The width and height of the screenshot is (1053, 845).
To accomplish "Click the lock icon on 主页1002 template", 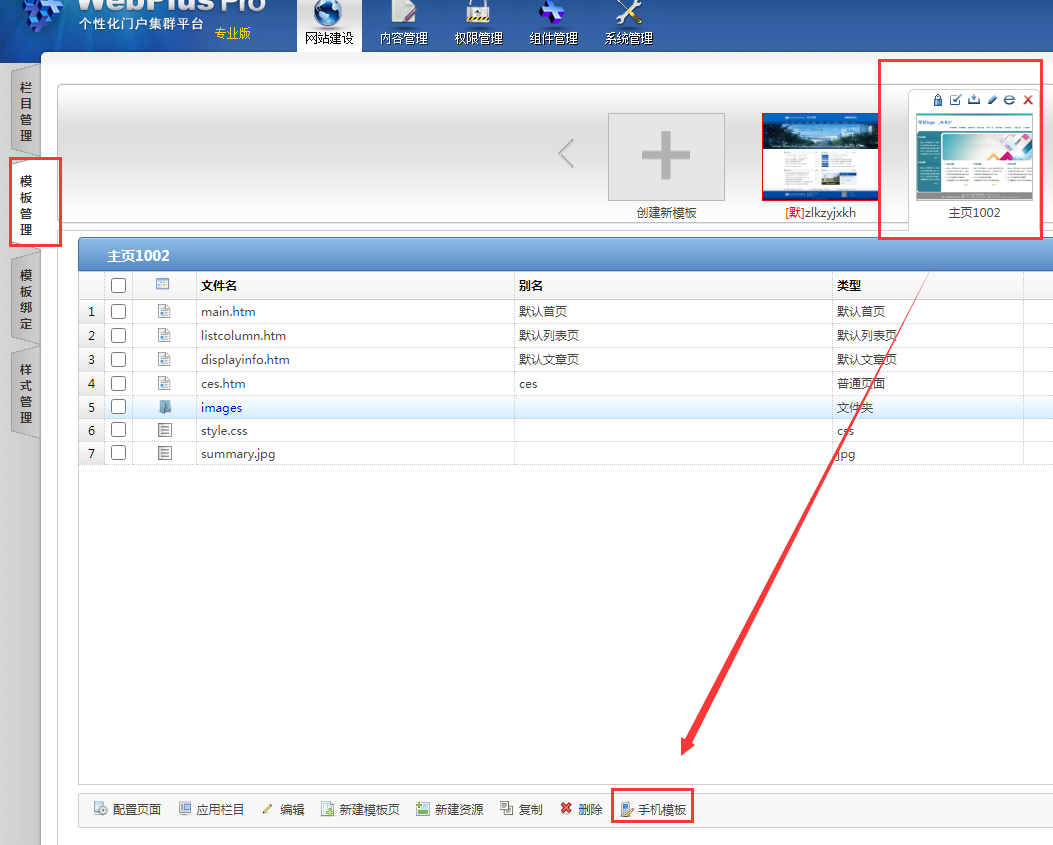I will (938, 100).
